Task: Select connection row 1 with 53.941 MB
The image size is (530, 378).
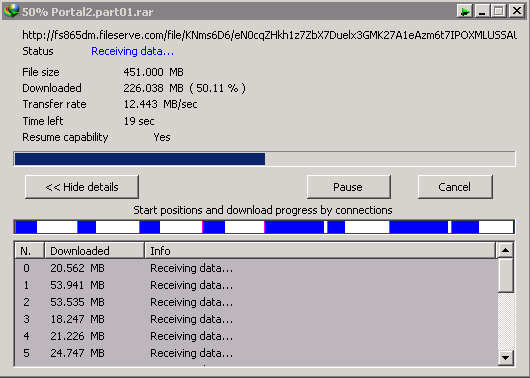Action: 256,285
